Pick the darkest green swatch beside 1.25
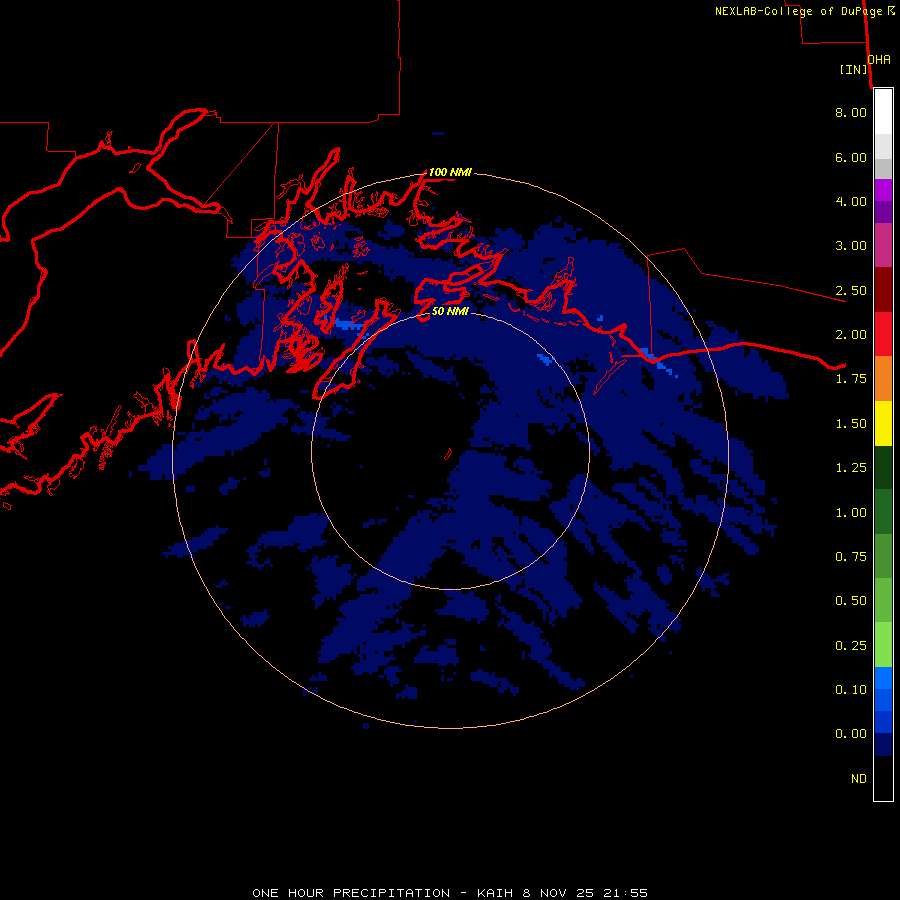 [883, 467]
